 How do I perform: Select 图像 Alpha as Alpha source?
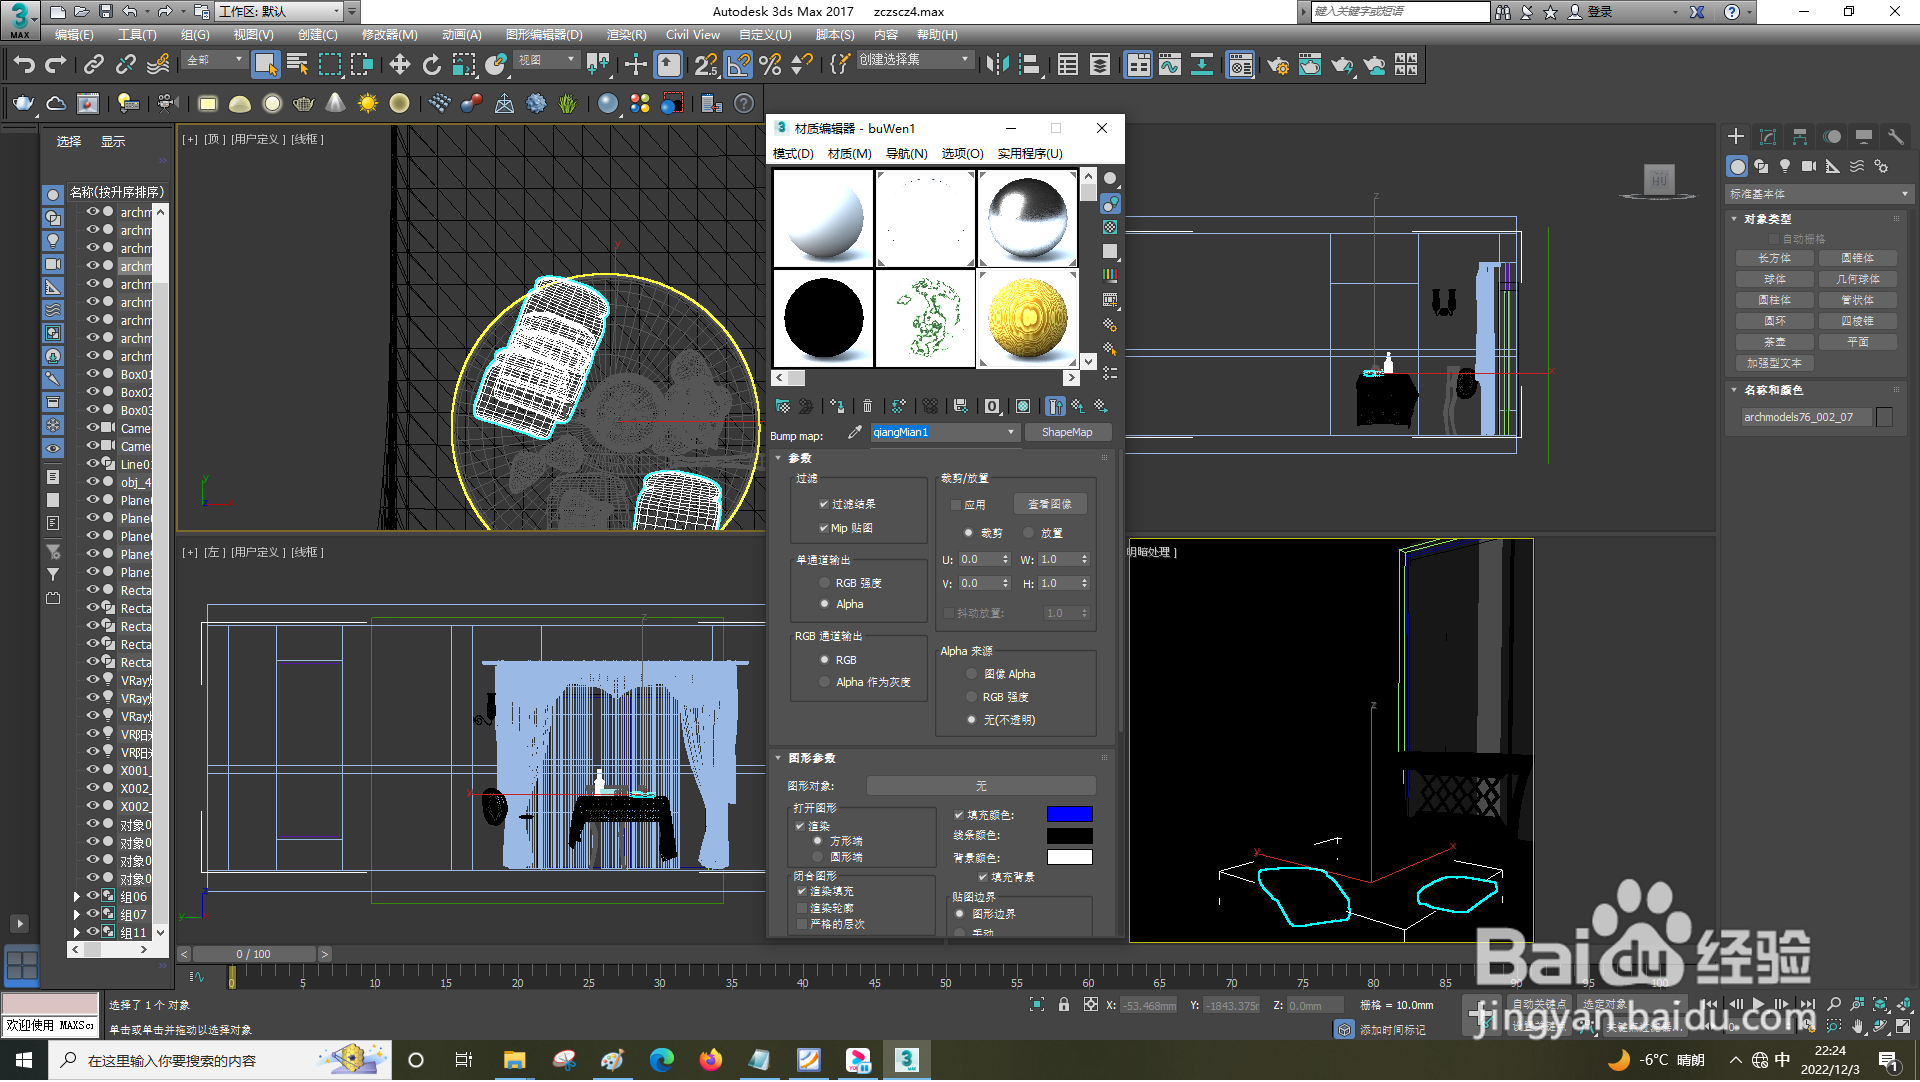(x=971, y=674)
